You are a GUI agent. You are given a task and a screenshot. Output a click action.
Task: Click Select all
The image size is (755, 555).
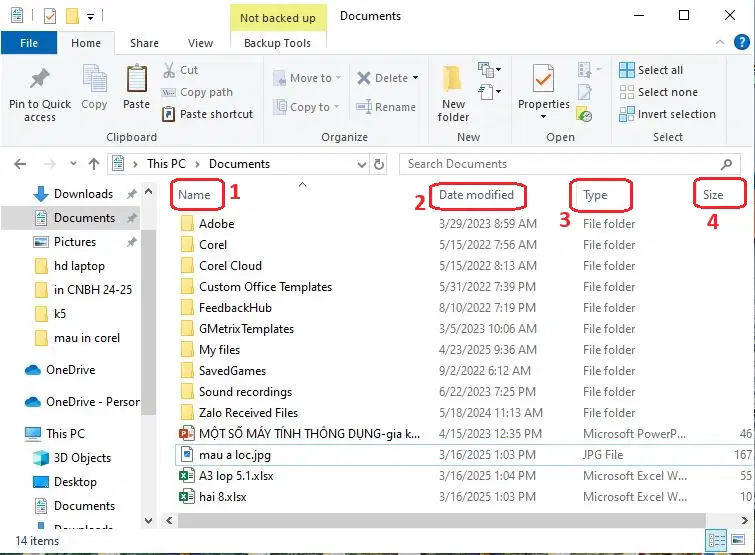651,70
